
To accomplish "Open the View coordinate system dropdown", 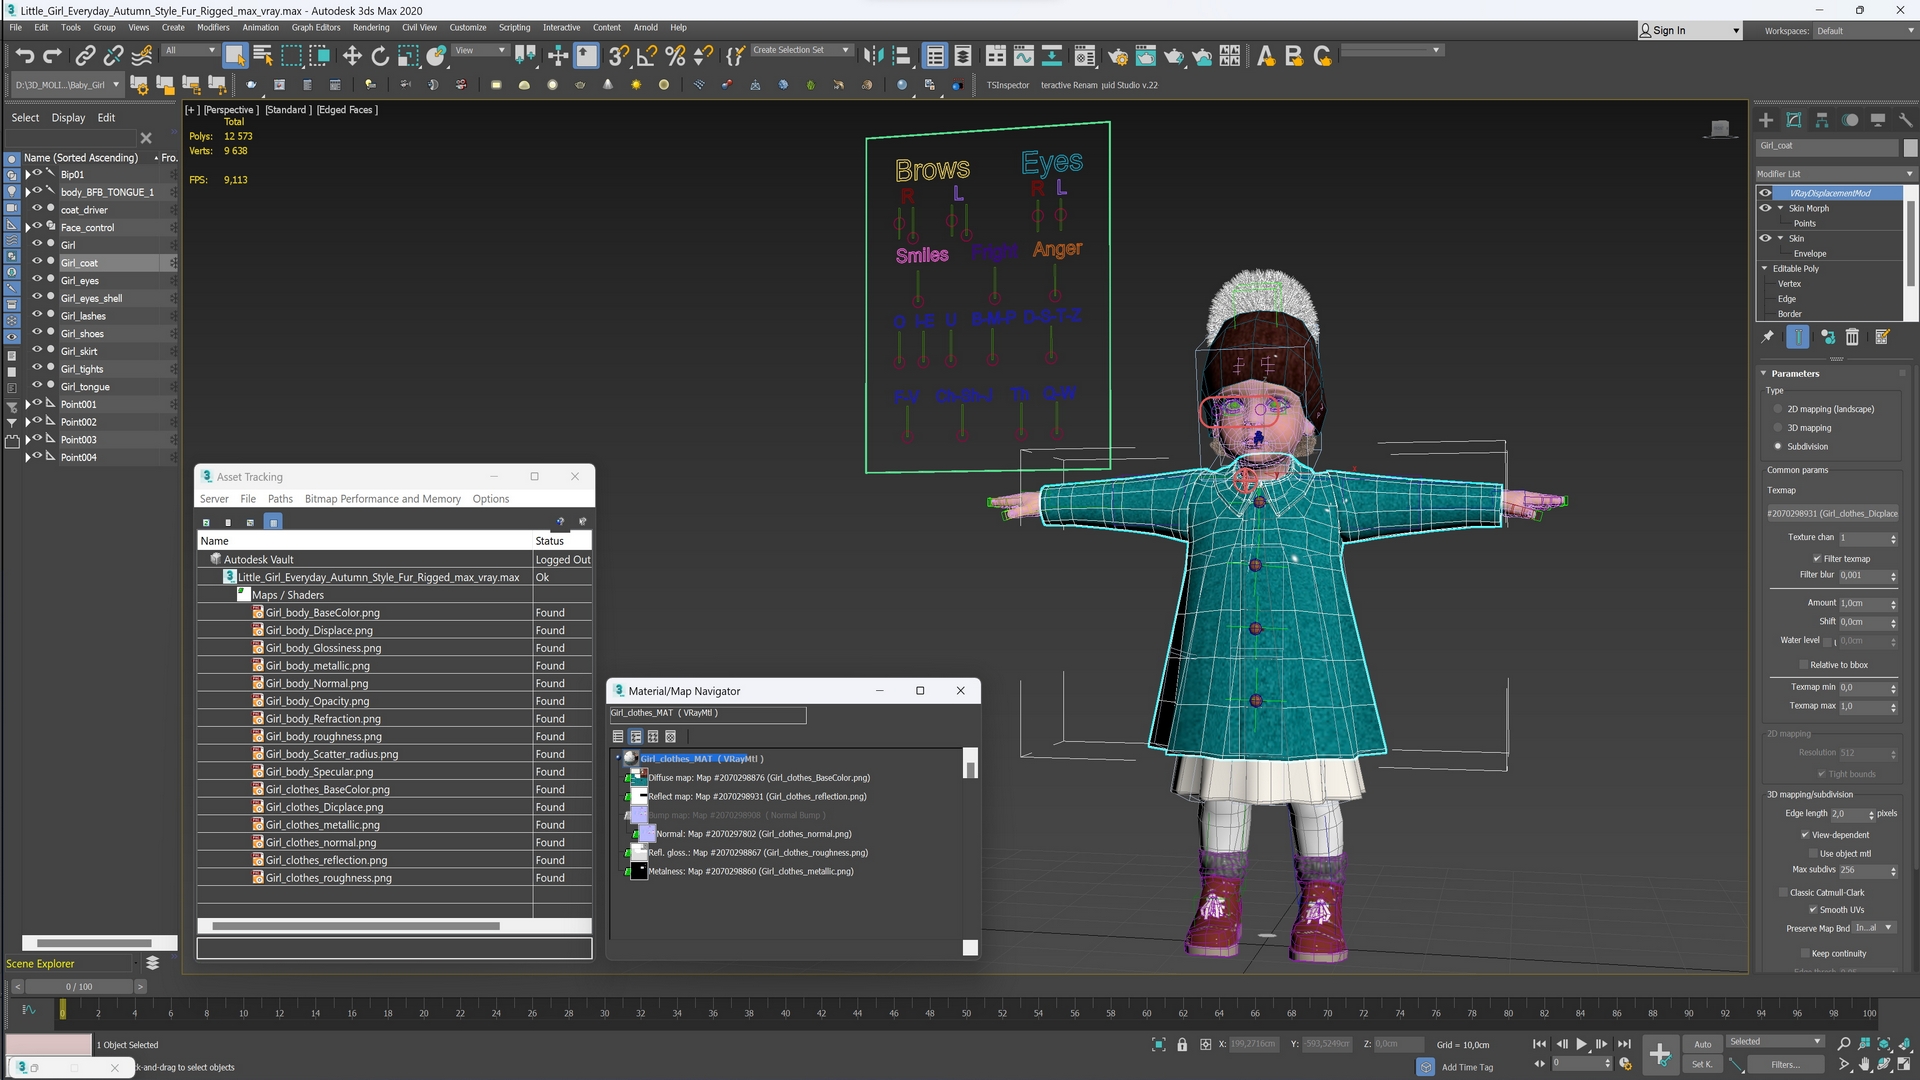I will (480, 50).
